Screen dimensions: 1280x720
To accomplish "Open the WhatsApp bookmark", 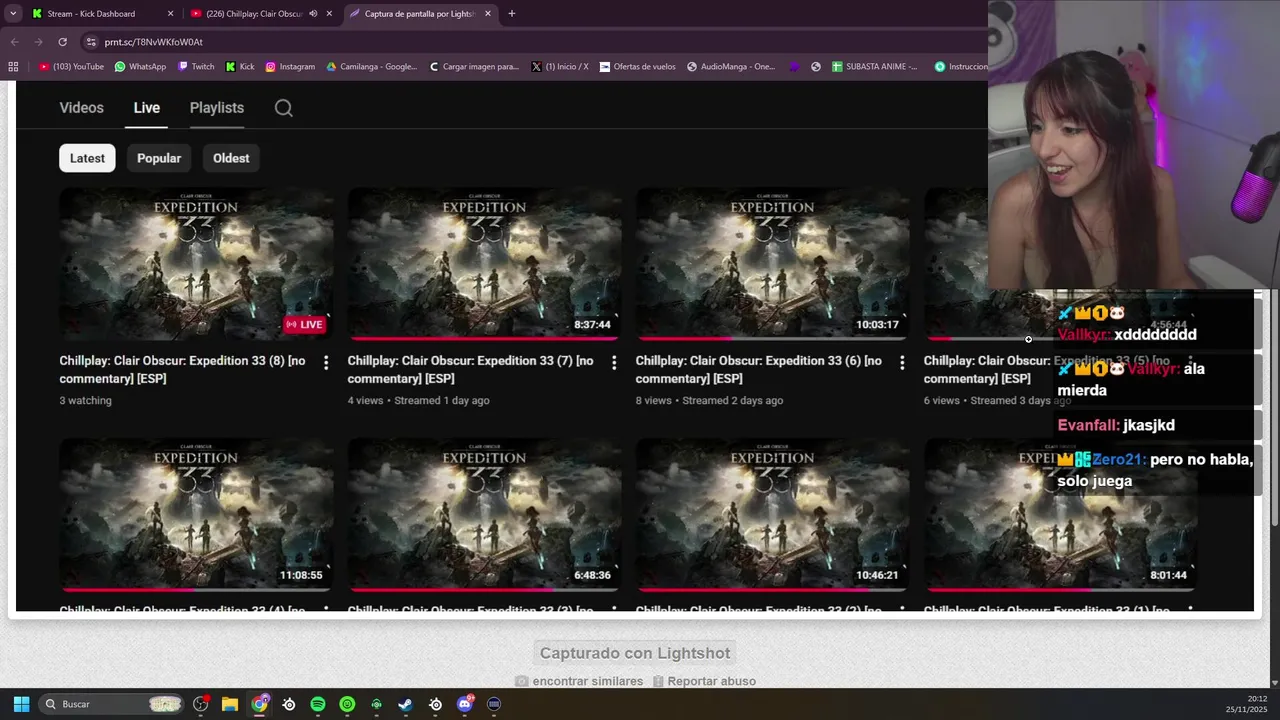I will 140,67.
